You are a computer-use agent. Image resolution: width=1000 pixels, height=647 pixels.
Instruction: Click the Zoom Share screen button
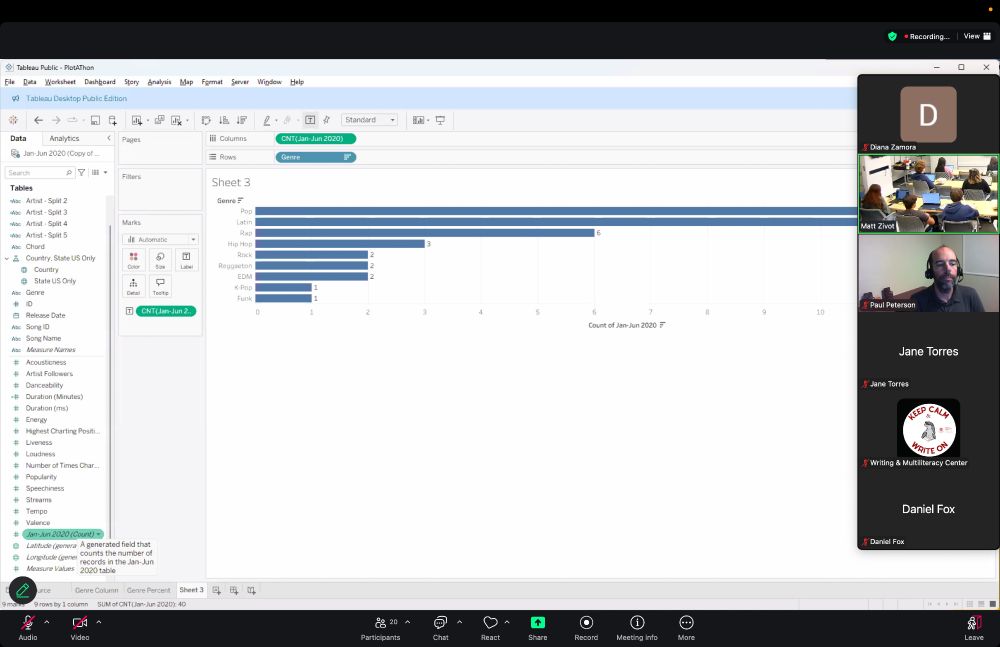coord(538,628)
